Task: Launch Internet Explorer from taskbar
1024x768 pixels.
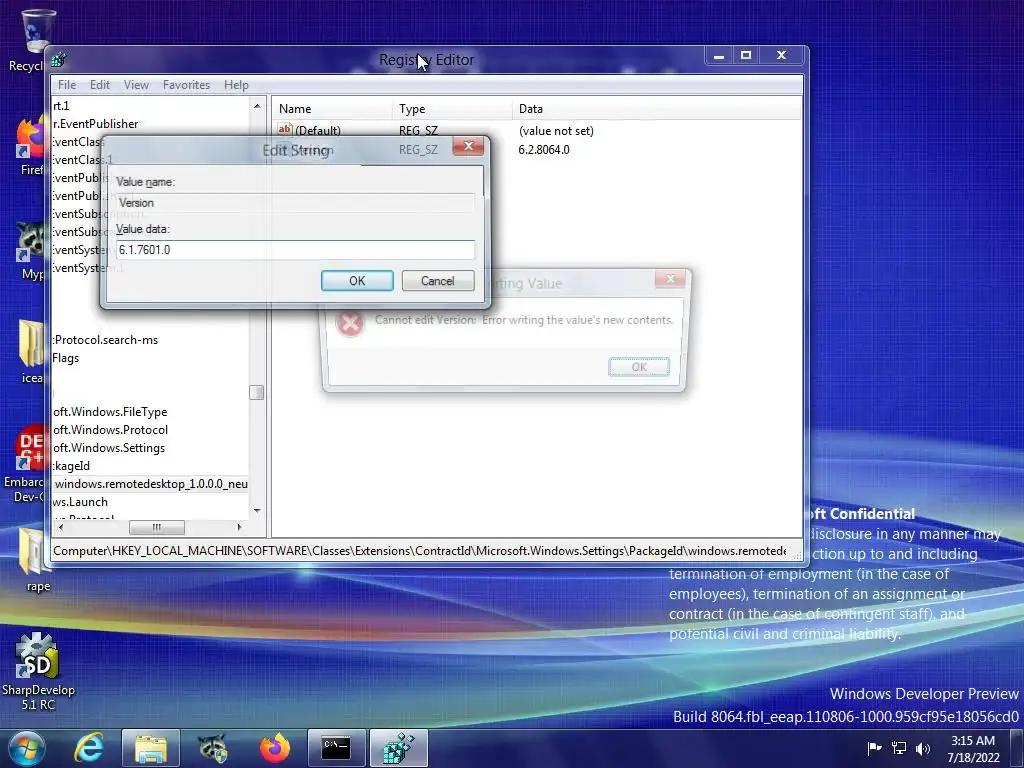Action: 89,748
